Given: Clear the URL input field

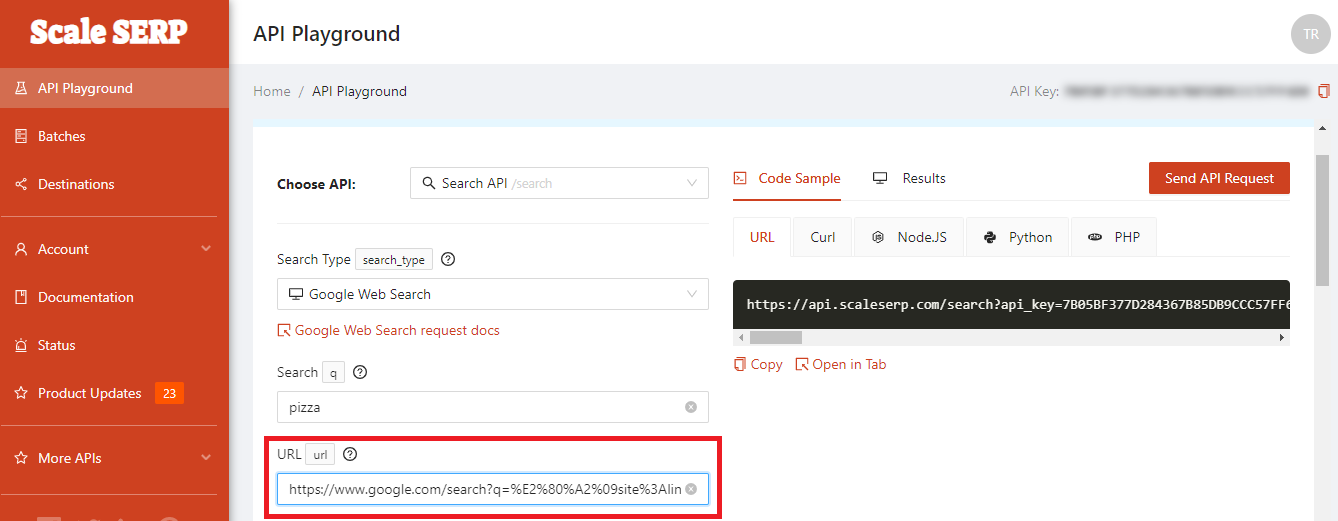Looking at the screenshot, I should tap(691, 489).
